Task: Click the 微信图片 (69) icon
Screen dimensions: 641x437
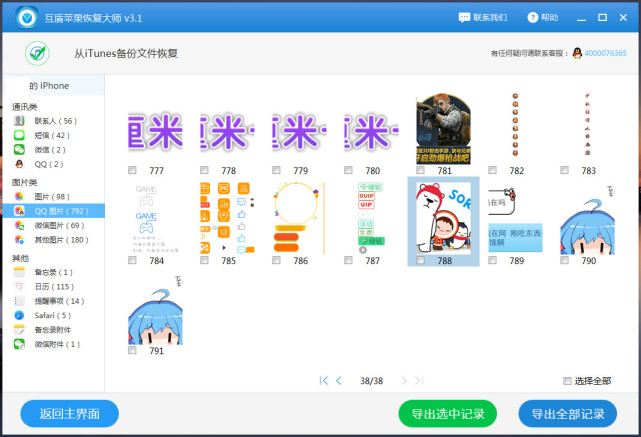Action: (19, 225)
